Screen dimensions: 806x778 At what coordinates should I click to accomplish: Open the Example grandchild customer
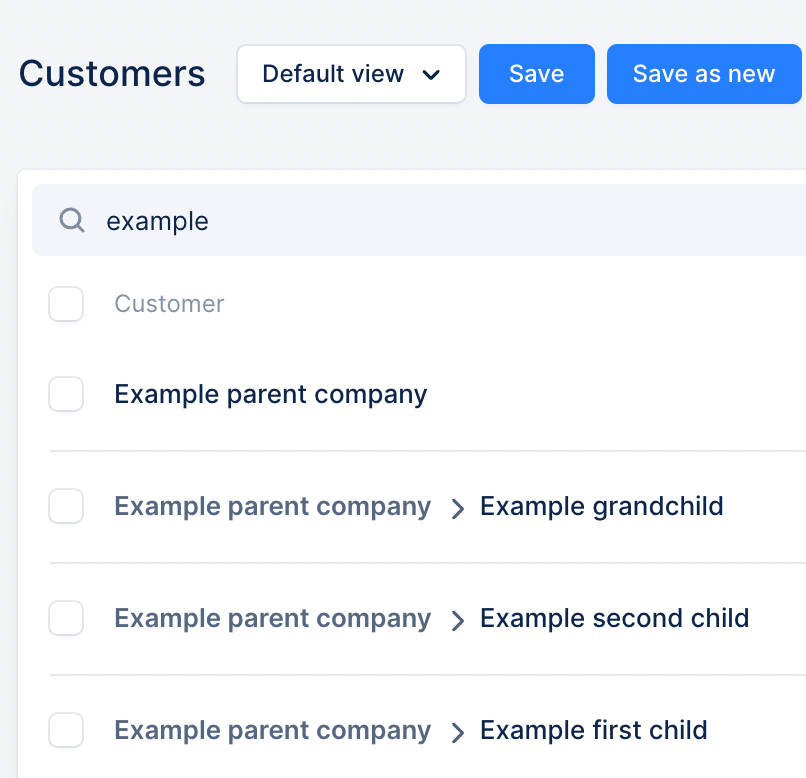[x=602, y=506]
